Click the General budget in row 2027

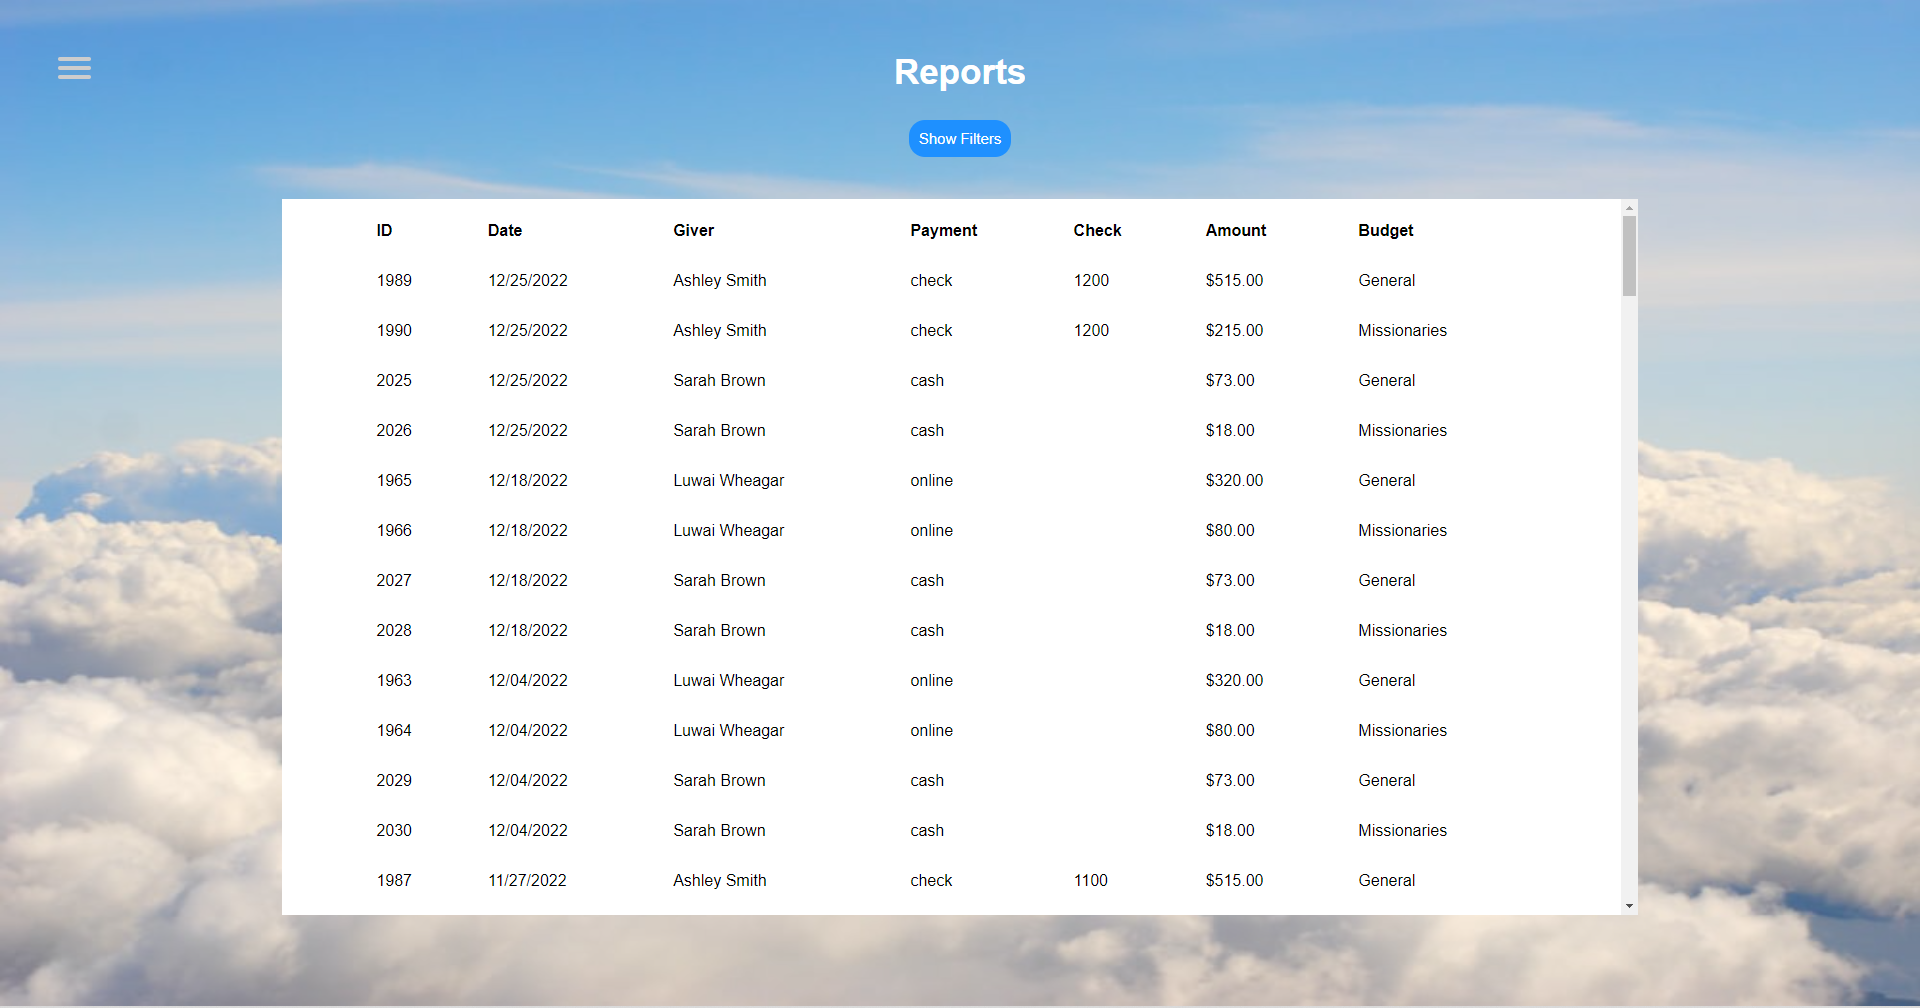pos(1386,580)
